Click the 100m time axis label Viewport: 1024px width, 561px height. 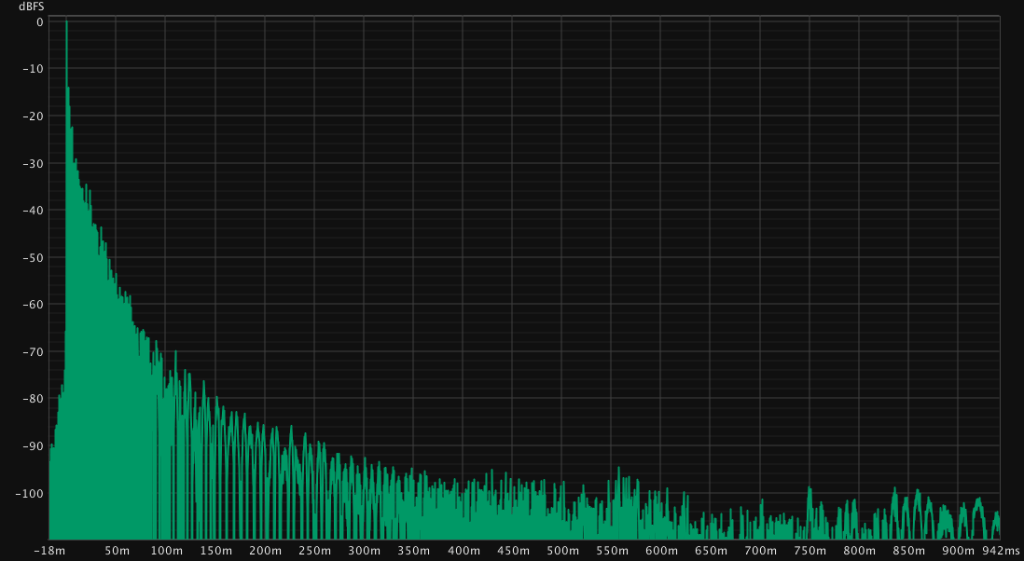166,551
